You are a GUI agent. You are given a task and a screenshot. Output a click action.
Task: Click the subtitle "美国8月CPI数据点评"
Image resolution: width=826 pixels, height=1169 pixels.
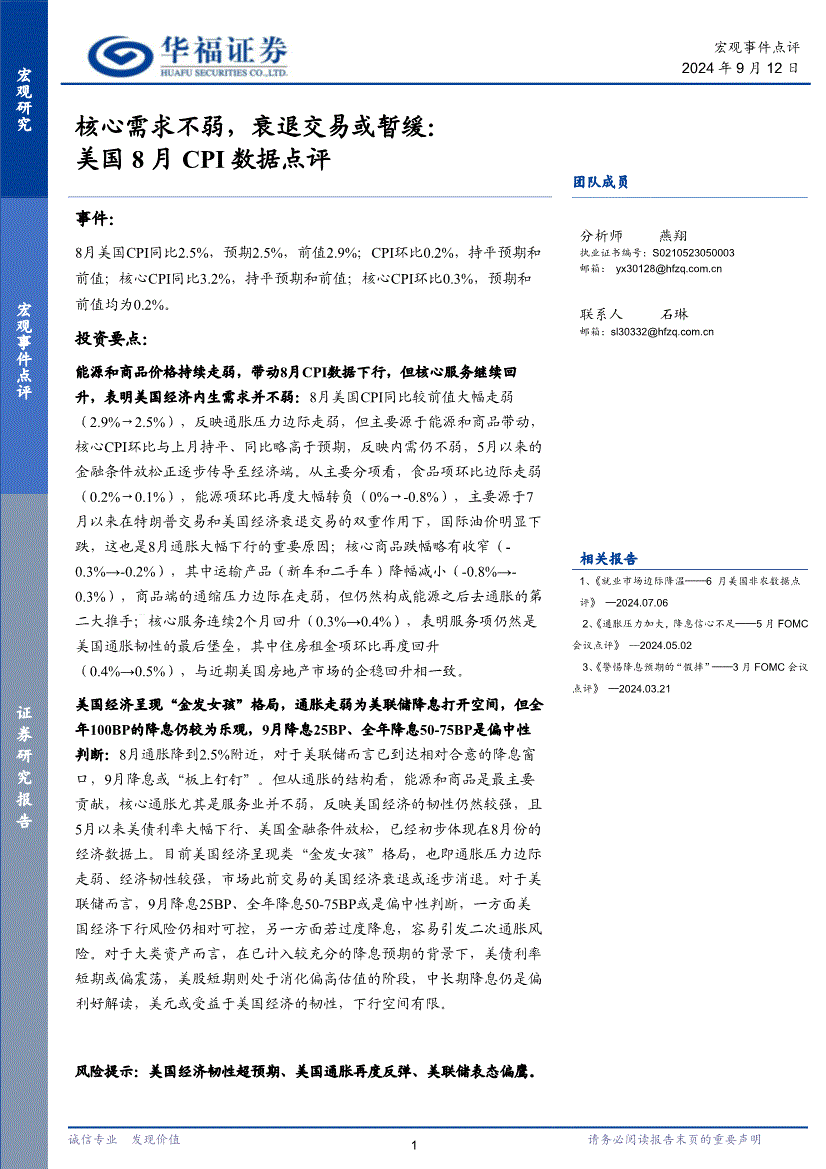[203, 159]
